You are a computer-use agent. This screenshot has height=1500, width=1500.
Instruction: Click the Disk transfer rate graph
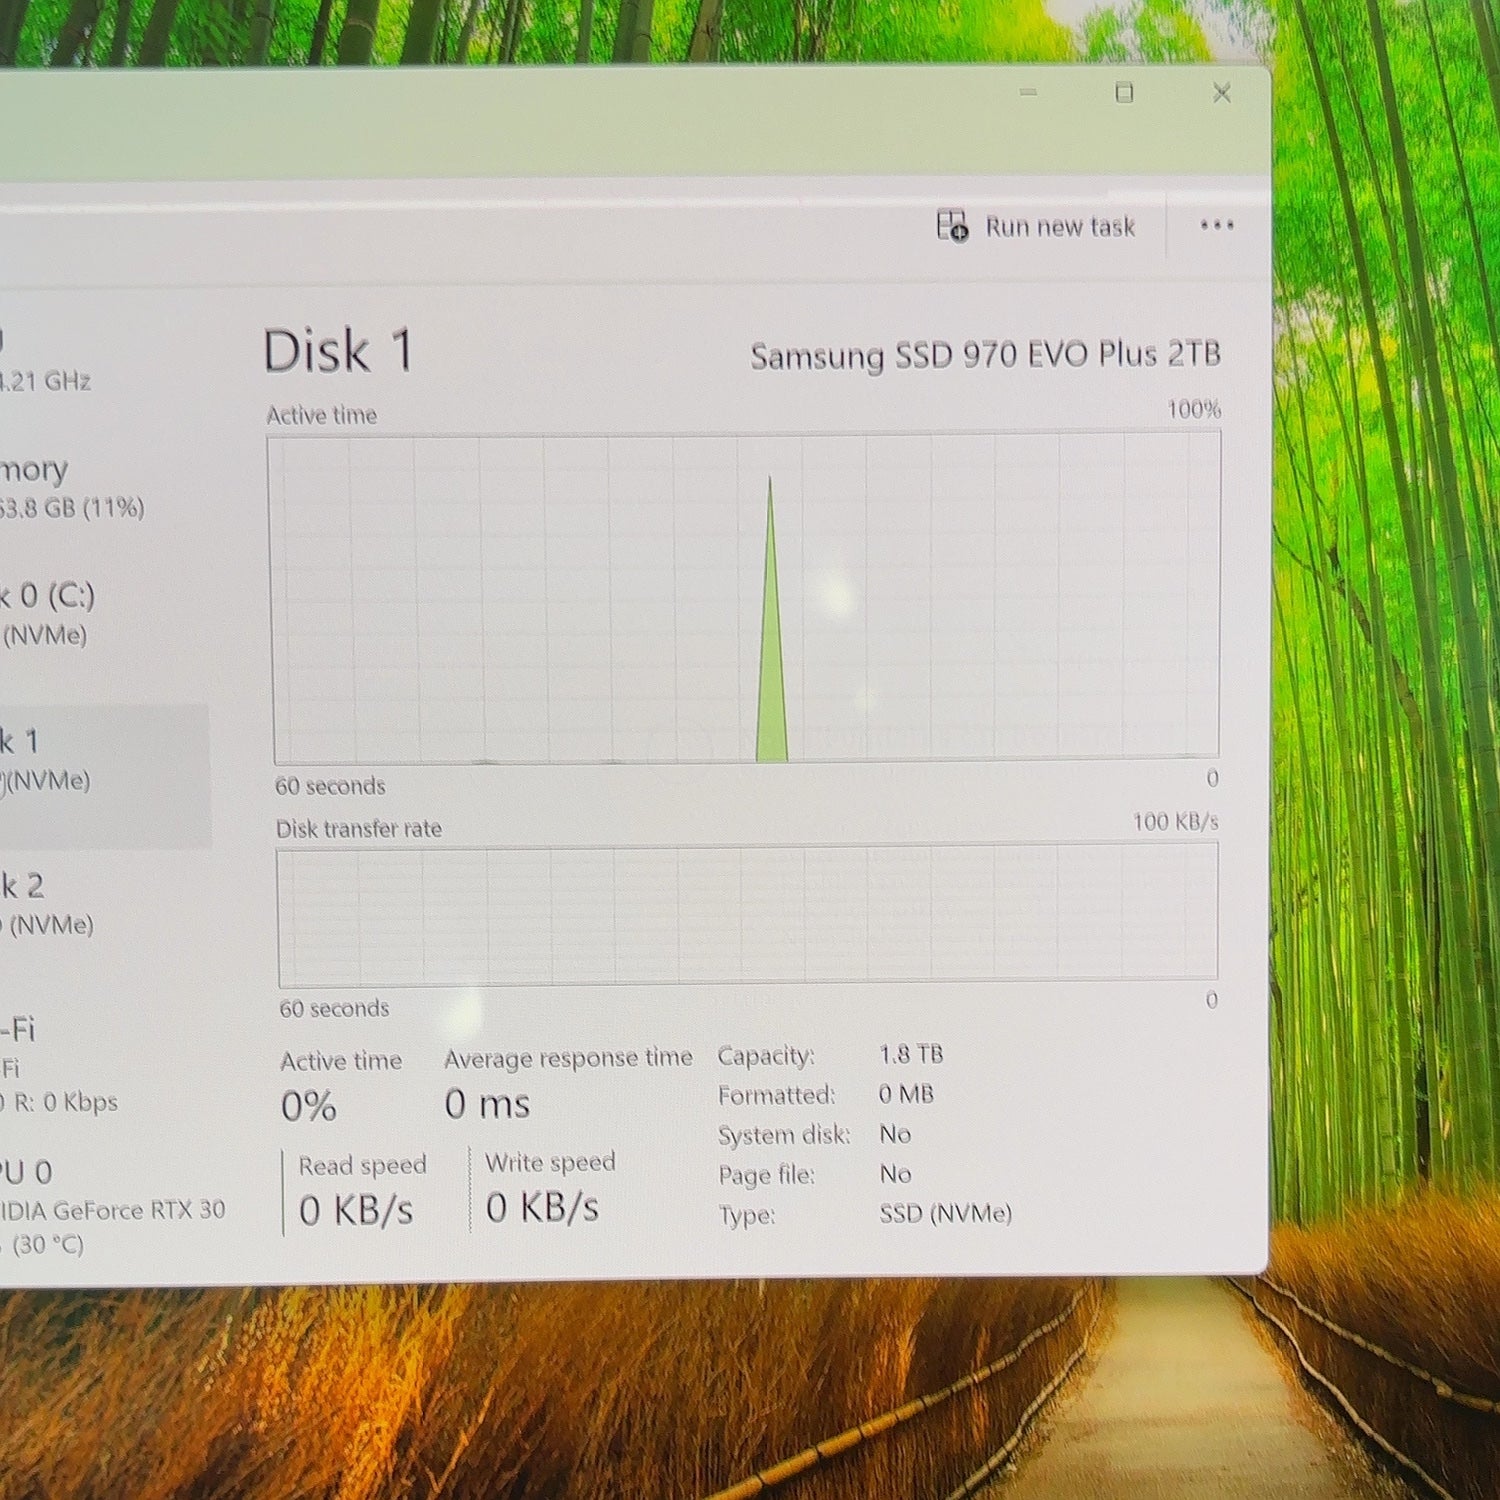coord(747,913)
